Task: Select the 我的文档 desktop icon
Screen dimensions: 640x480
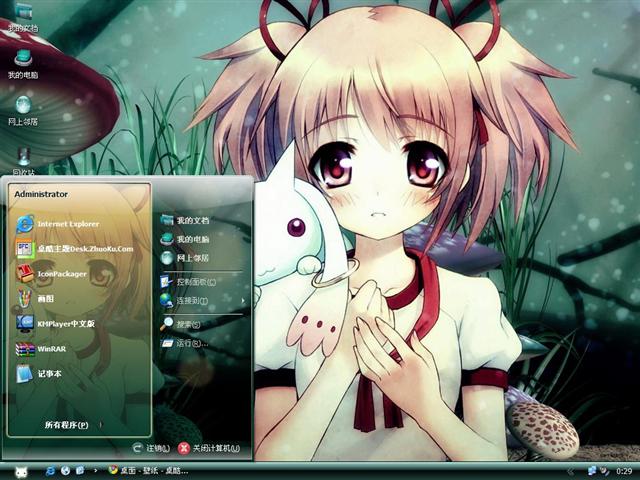Action: [22, 17]
